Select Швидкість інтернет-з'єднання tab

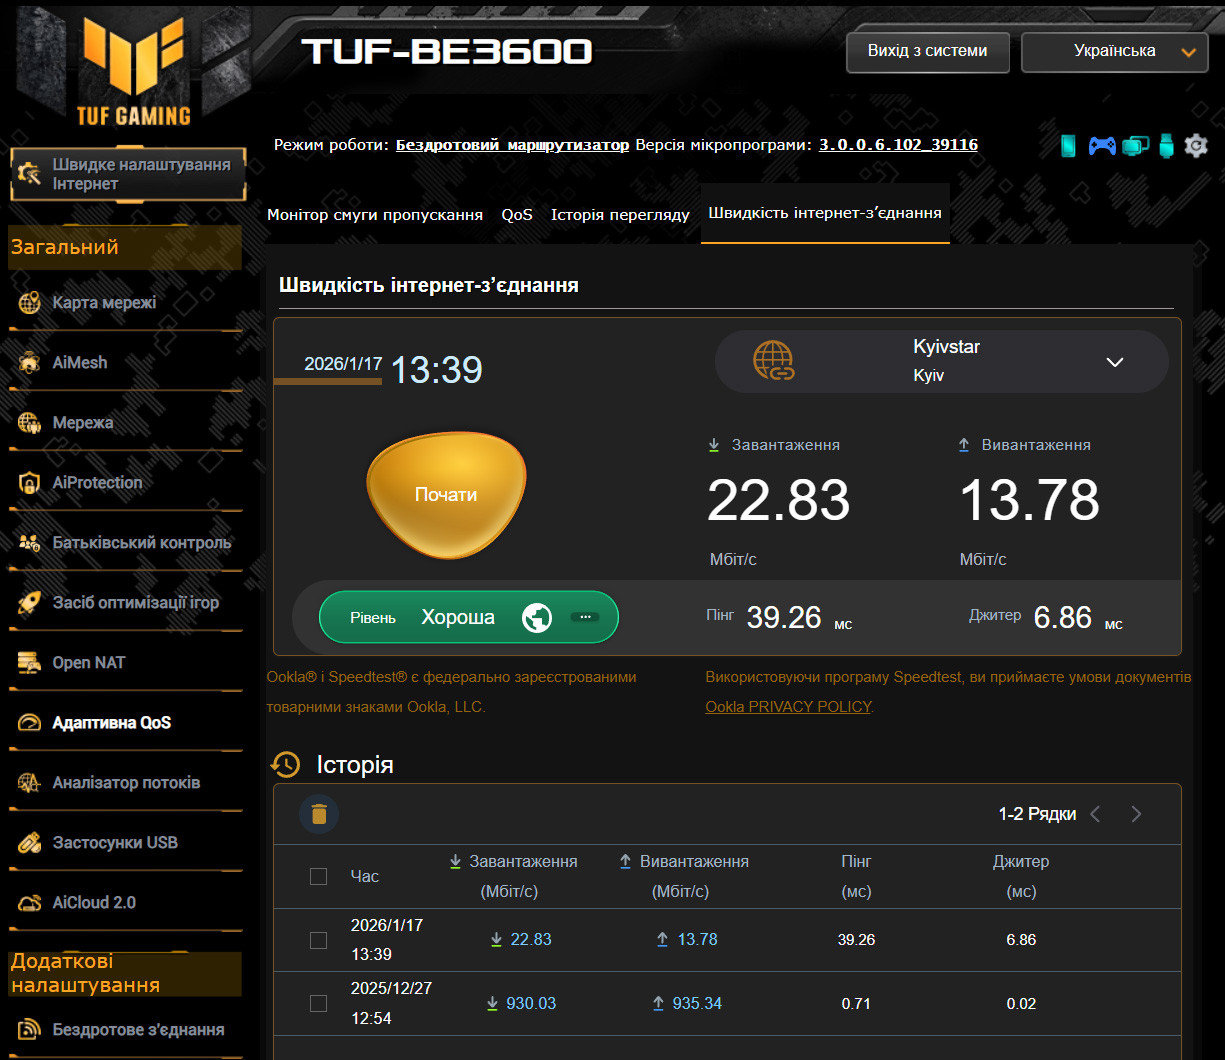[825, 213]
